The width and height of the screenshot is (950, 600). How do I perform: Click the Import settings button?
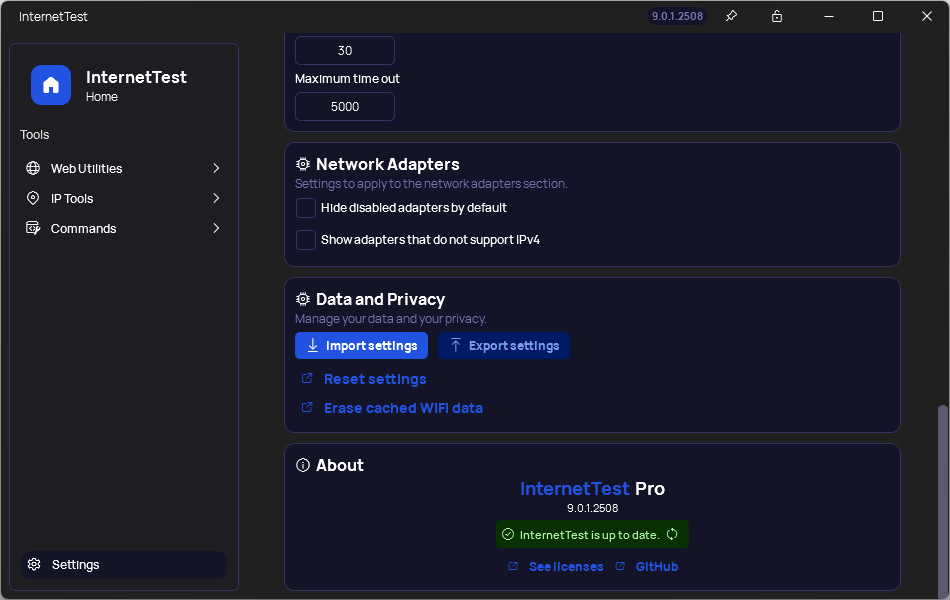tap(361, 345)
